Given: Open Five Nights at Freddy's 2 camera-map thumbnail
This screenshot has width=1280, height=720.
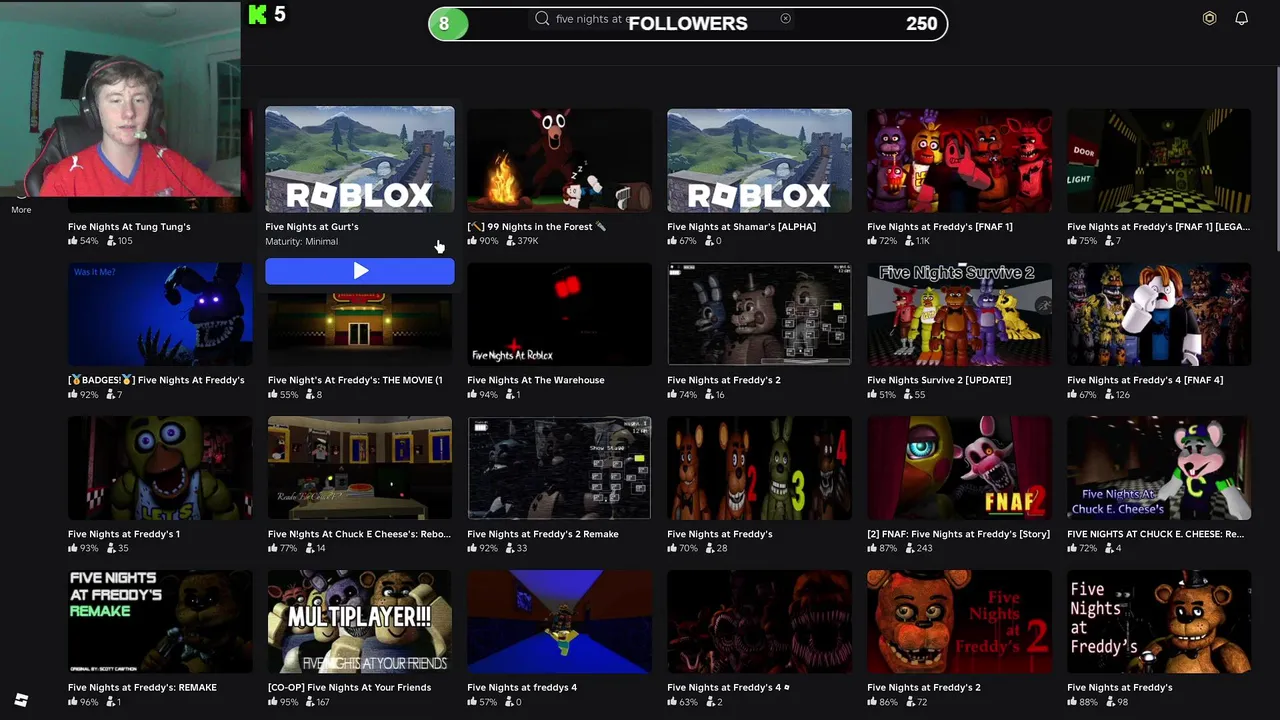Looking at the screenshot, I should pyautogui.click(x=759, y=314).
